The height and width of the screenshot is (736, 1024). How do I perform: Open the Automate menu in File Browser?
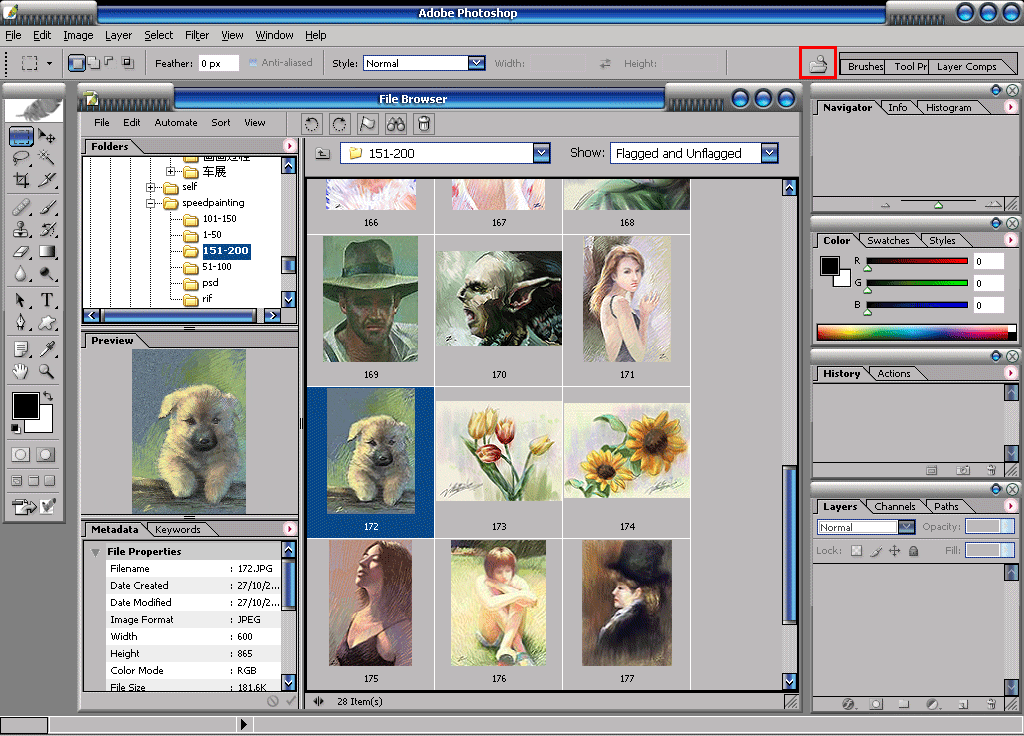coord(176,123)
